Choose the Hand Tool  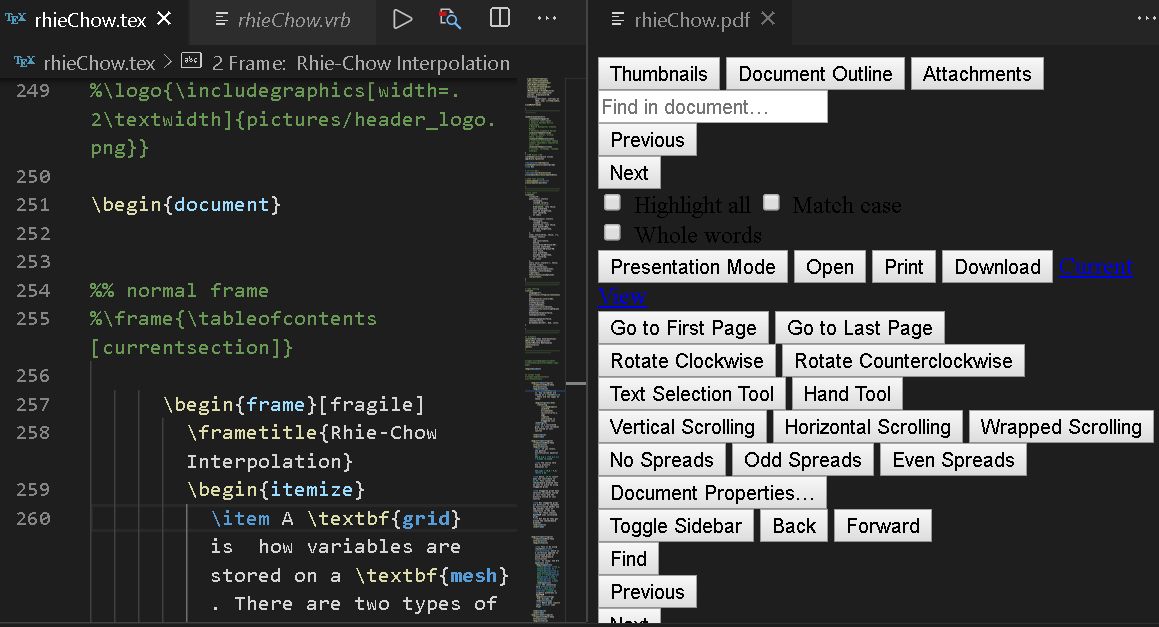[x=847, y=394]
